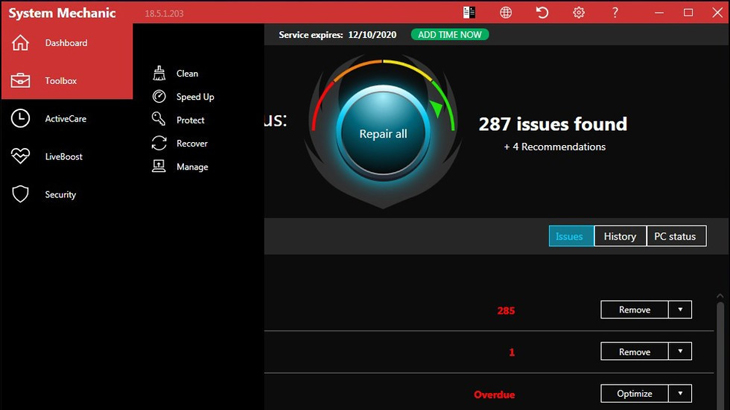Click Optimize button in the Overdue row

tap(635, 394)
